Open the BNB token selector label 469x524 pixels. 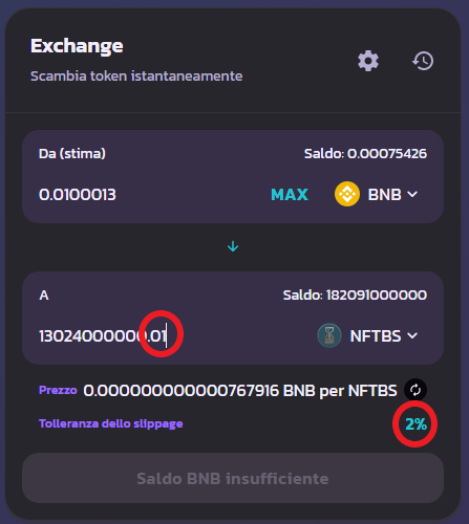(x=384, y=194)
